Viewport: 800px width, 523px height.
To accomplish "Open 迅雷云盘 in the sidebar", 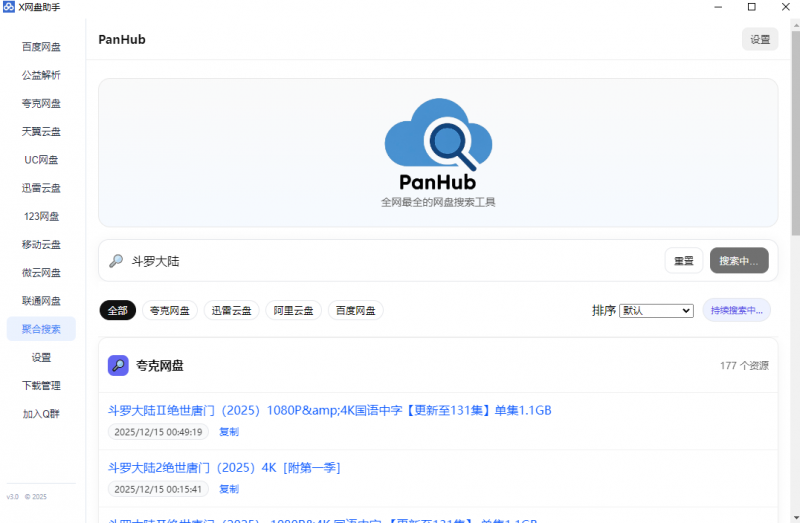I will pyautogui.click(x=41, y=188).
